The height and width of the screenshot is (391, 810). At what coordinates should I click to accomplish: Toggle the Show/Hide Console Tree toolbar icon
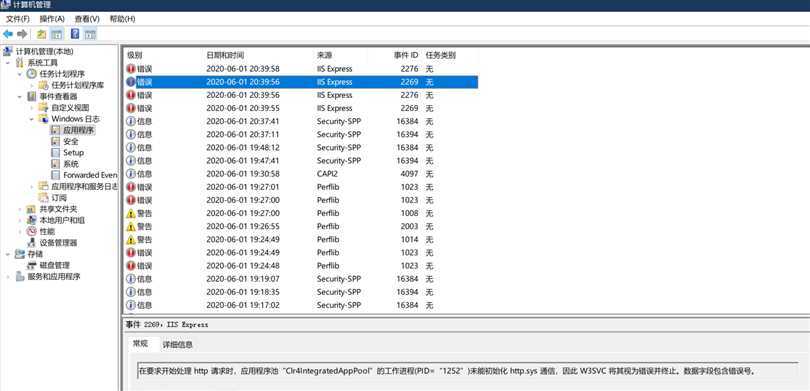coord(56,34)
